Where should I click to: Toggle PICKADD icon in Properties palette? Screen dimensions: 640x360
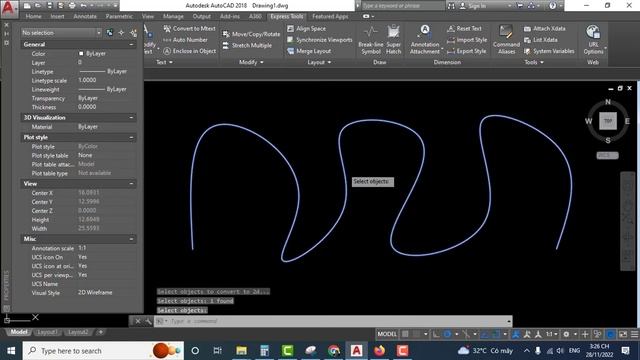tap(109, 33)
